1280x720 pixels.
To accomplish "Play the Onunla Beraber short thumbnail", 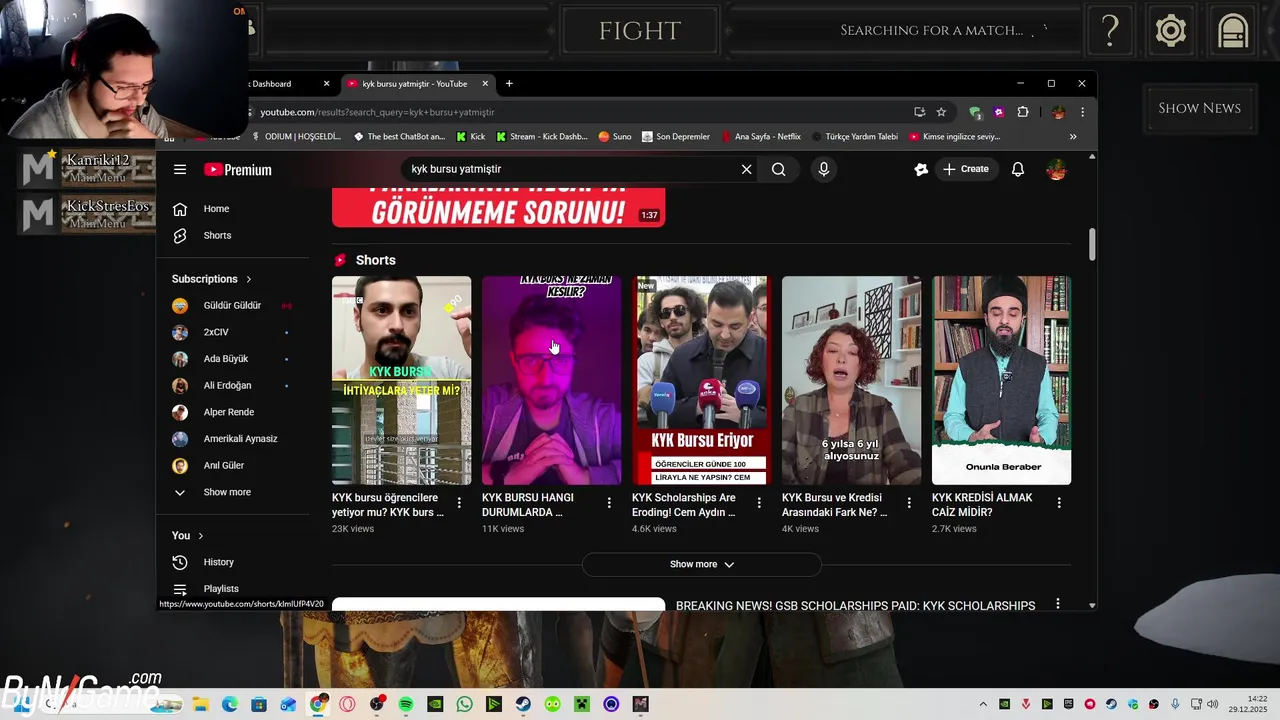I will point(1001,380).
